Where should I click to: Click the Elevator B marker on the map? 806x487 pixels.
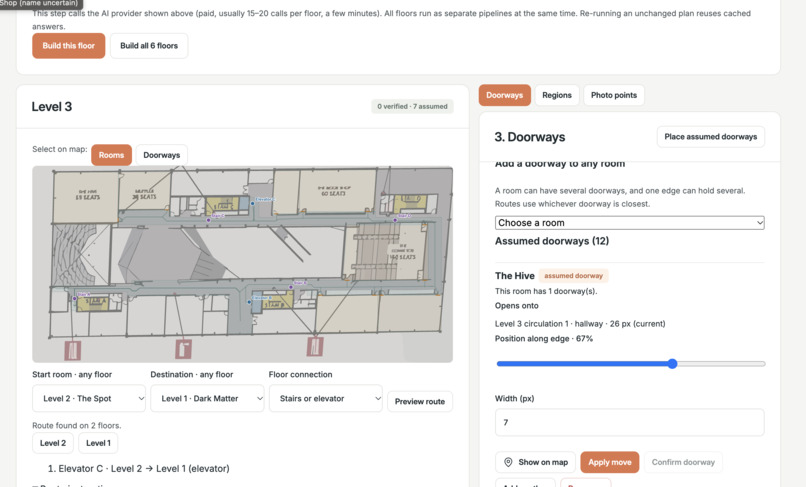tap(249, 302)
